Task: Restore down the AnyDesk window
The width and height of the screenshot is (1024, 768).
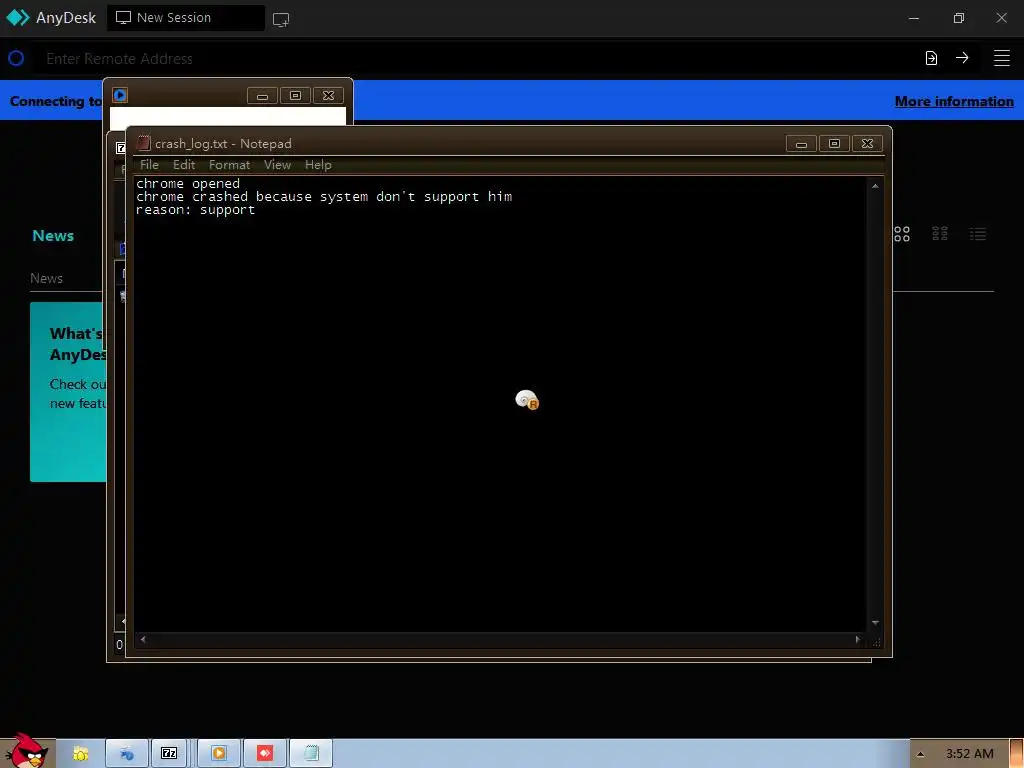Action: coord(958,18)
